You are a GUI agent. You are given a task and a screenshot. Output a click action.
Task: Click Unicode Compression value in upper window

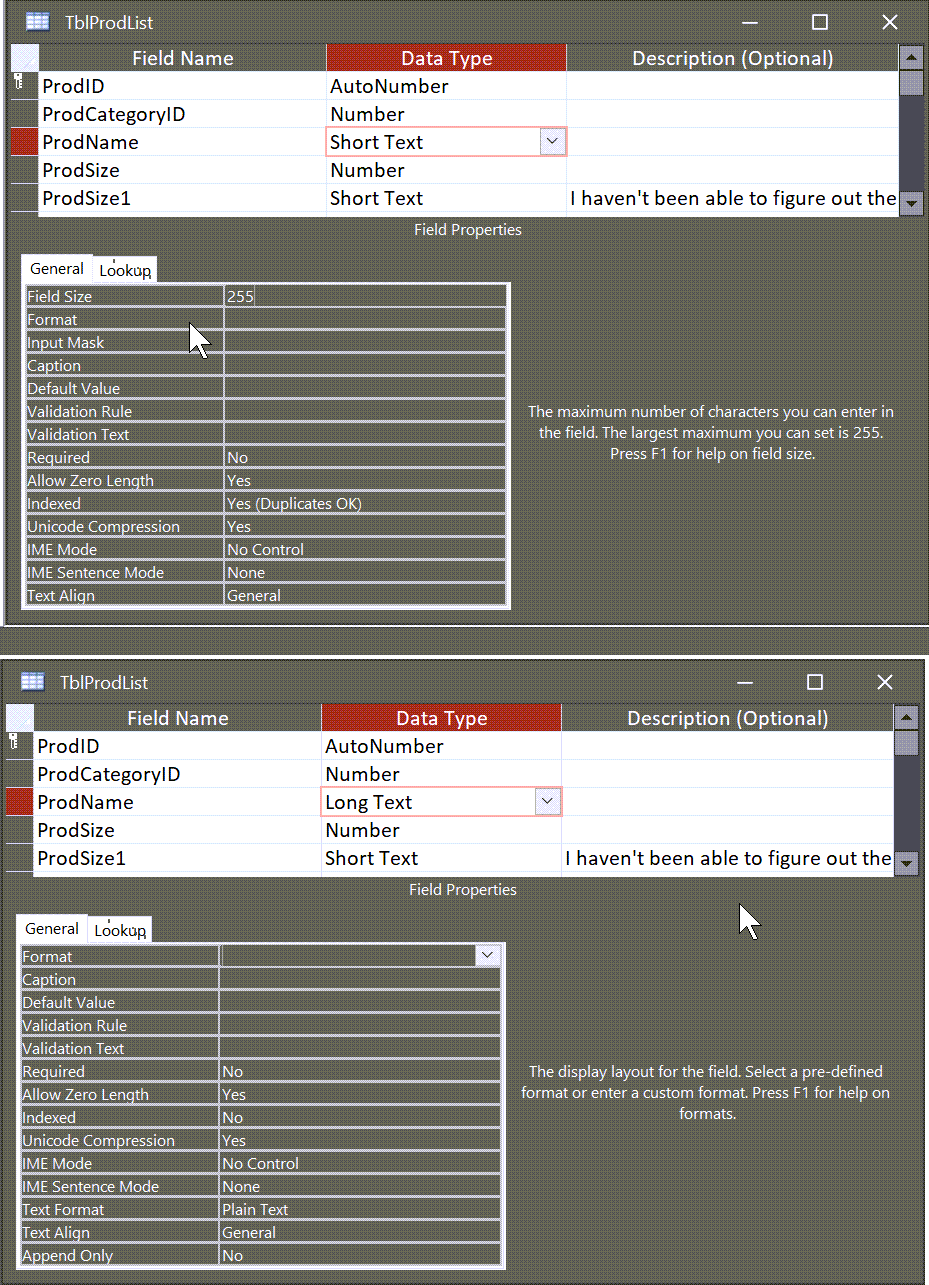(365, 526)
